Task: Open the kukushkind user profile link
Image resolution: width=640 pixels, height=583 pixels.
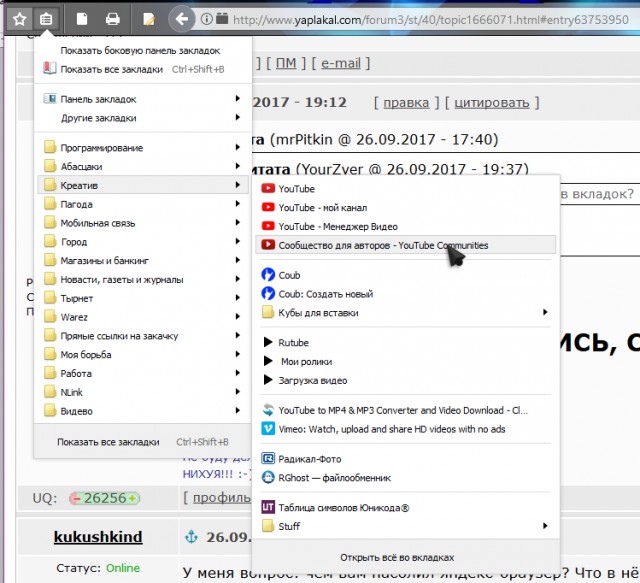Action: click(98, 537)
